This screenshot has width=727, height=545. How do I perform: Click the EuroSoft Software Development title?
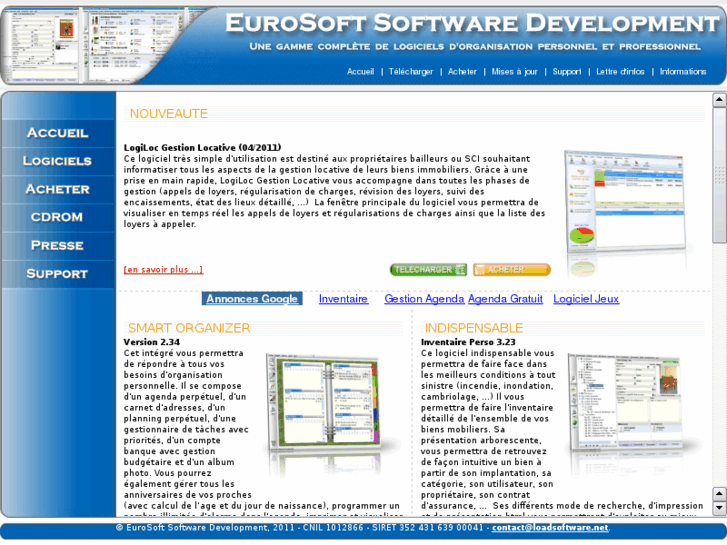pyautogui.click(x=472, y=23)
